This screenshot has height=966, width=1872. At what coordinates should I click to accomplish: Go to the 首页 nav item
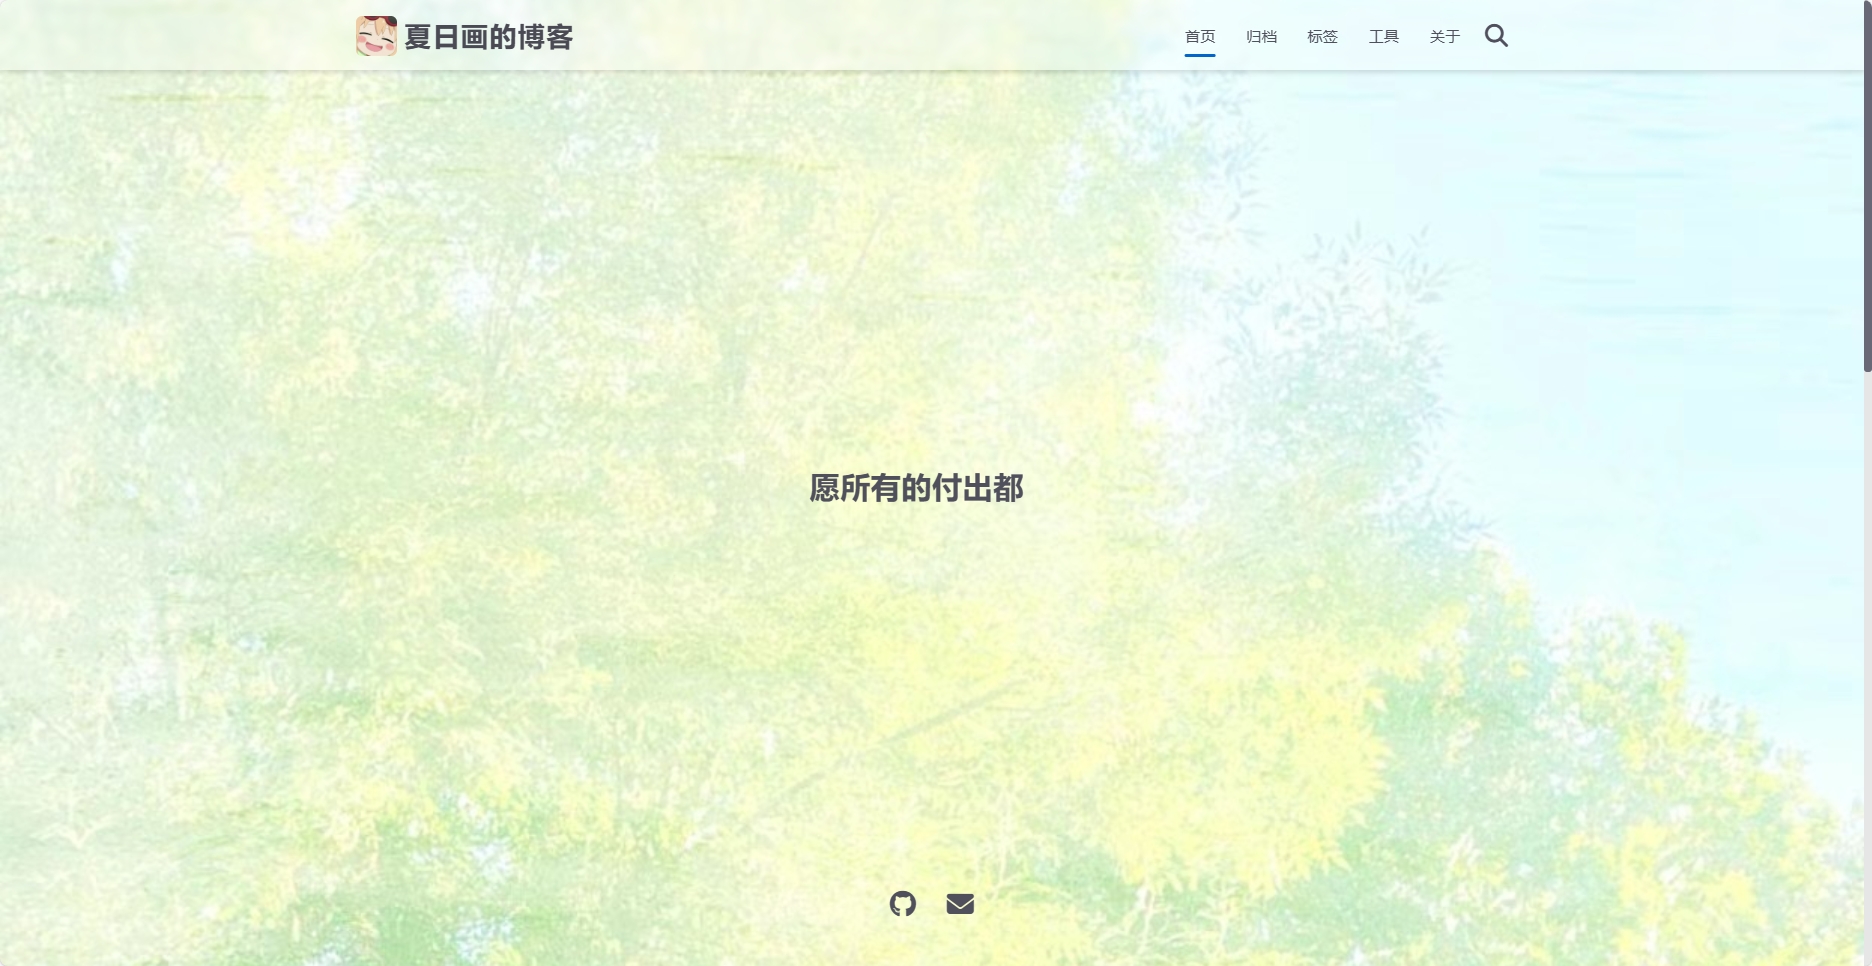(x=1200, y=37)
